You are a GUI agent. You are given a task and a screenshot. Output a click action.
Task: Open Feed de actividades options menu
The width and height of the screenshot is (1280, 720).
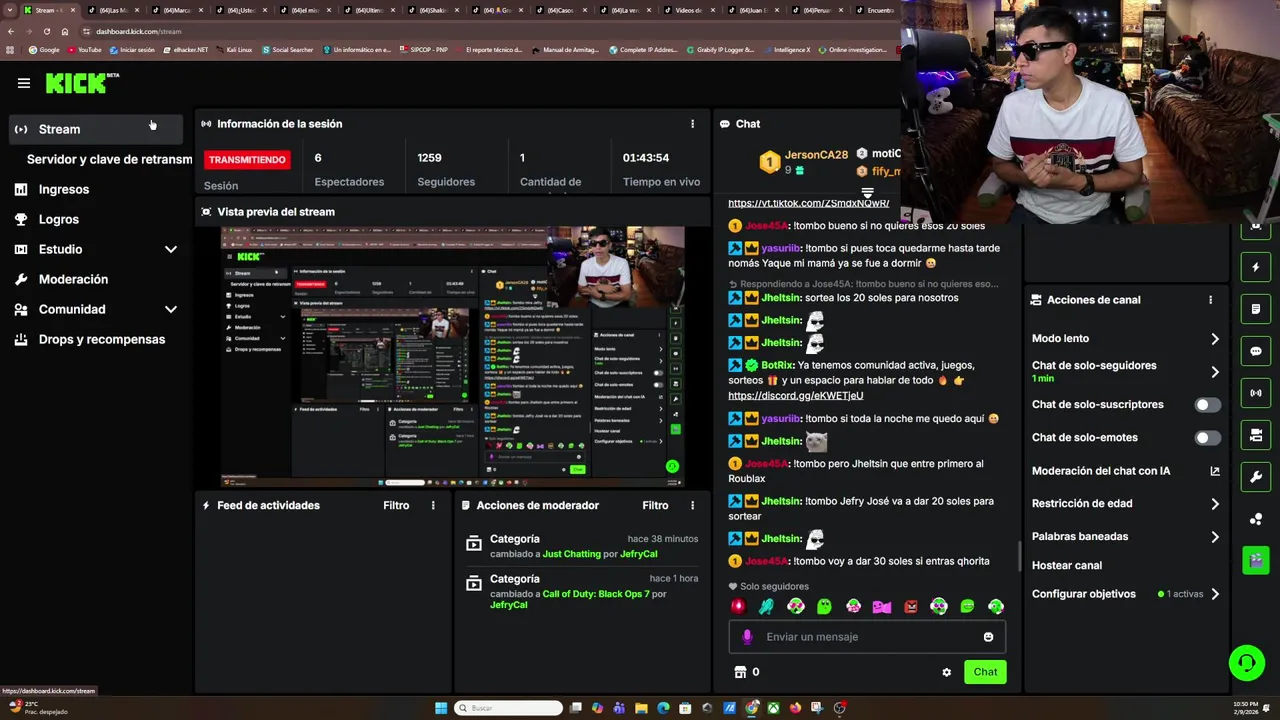click(x=433, y=505)
